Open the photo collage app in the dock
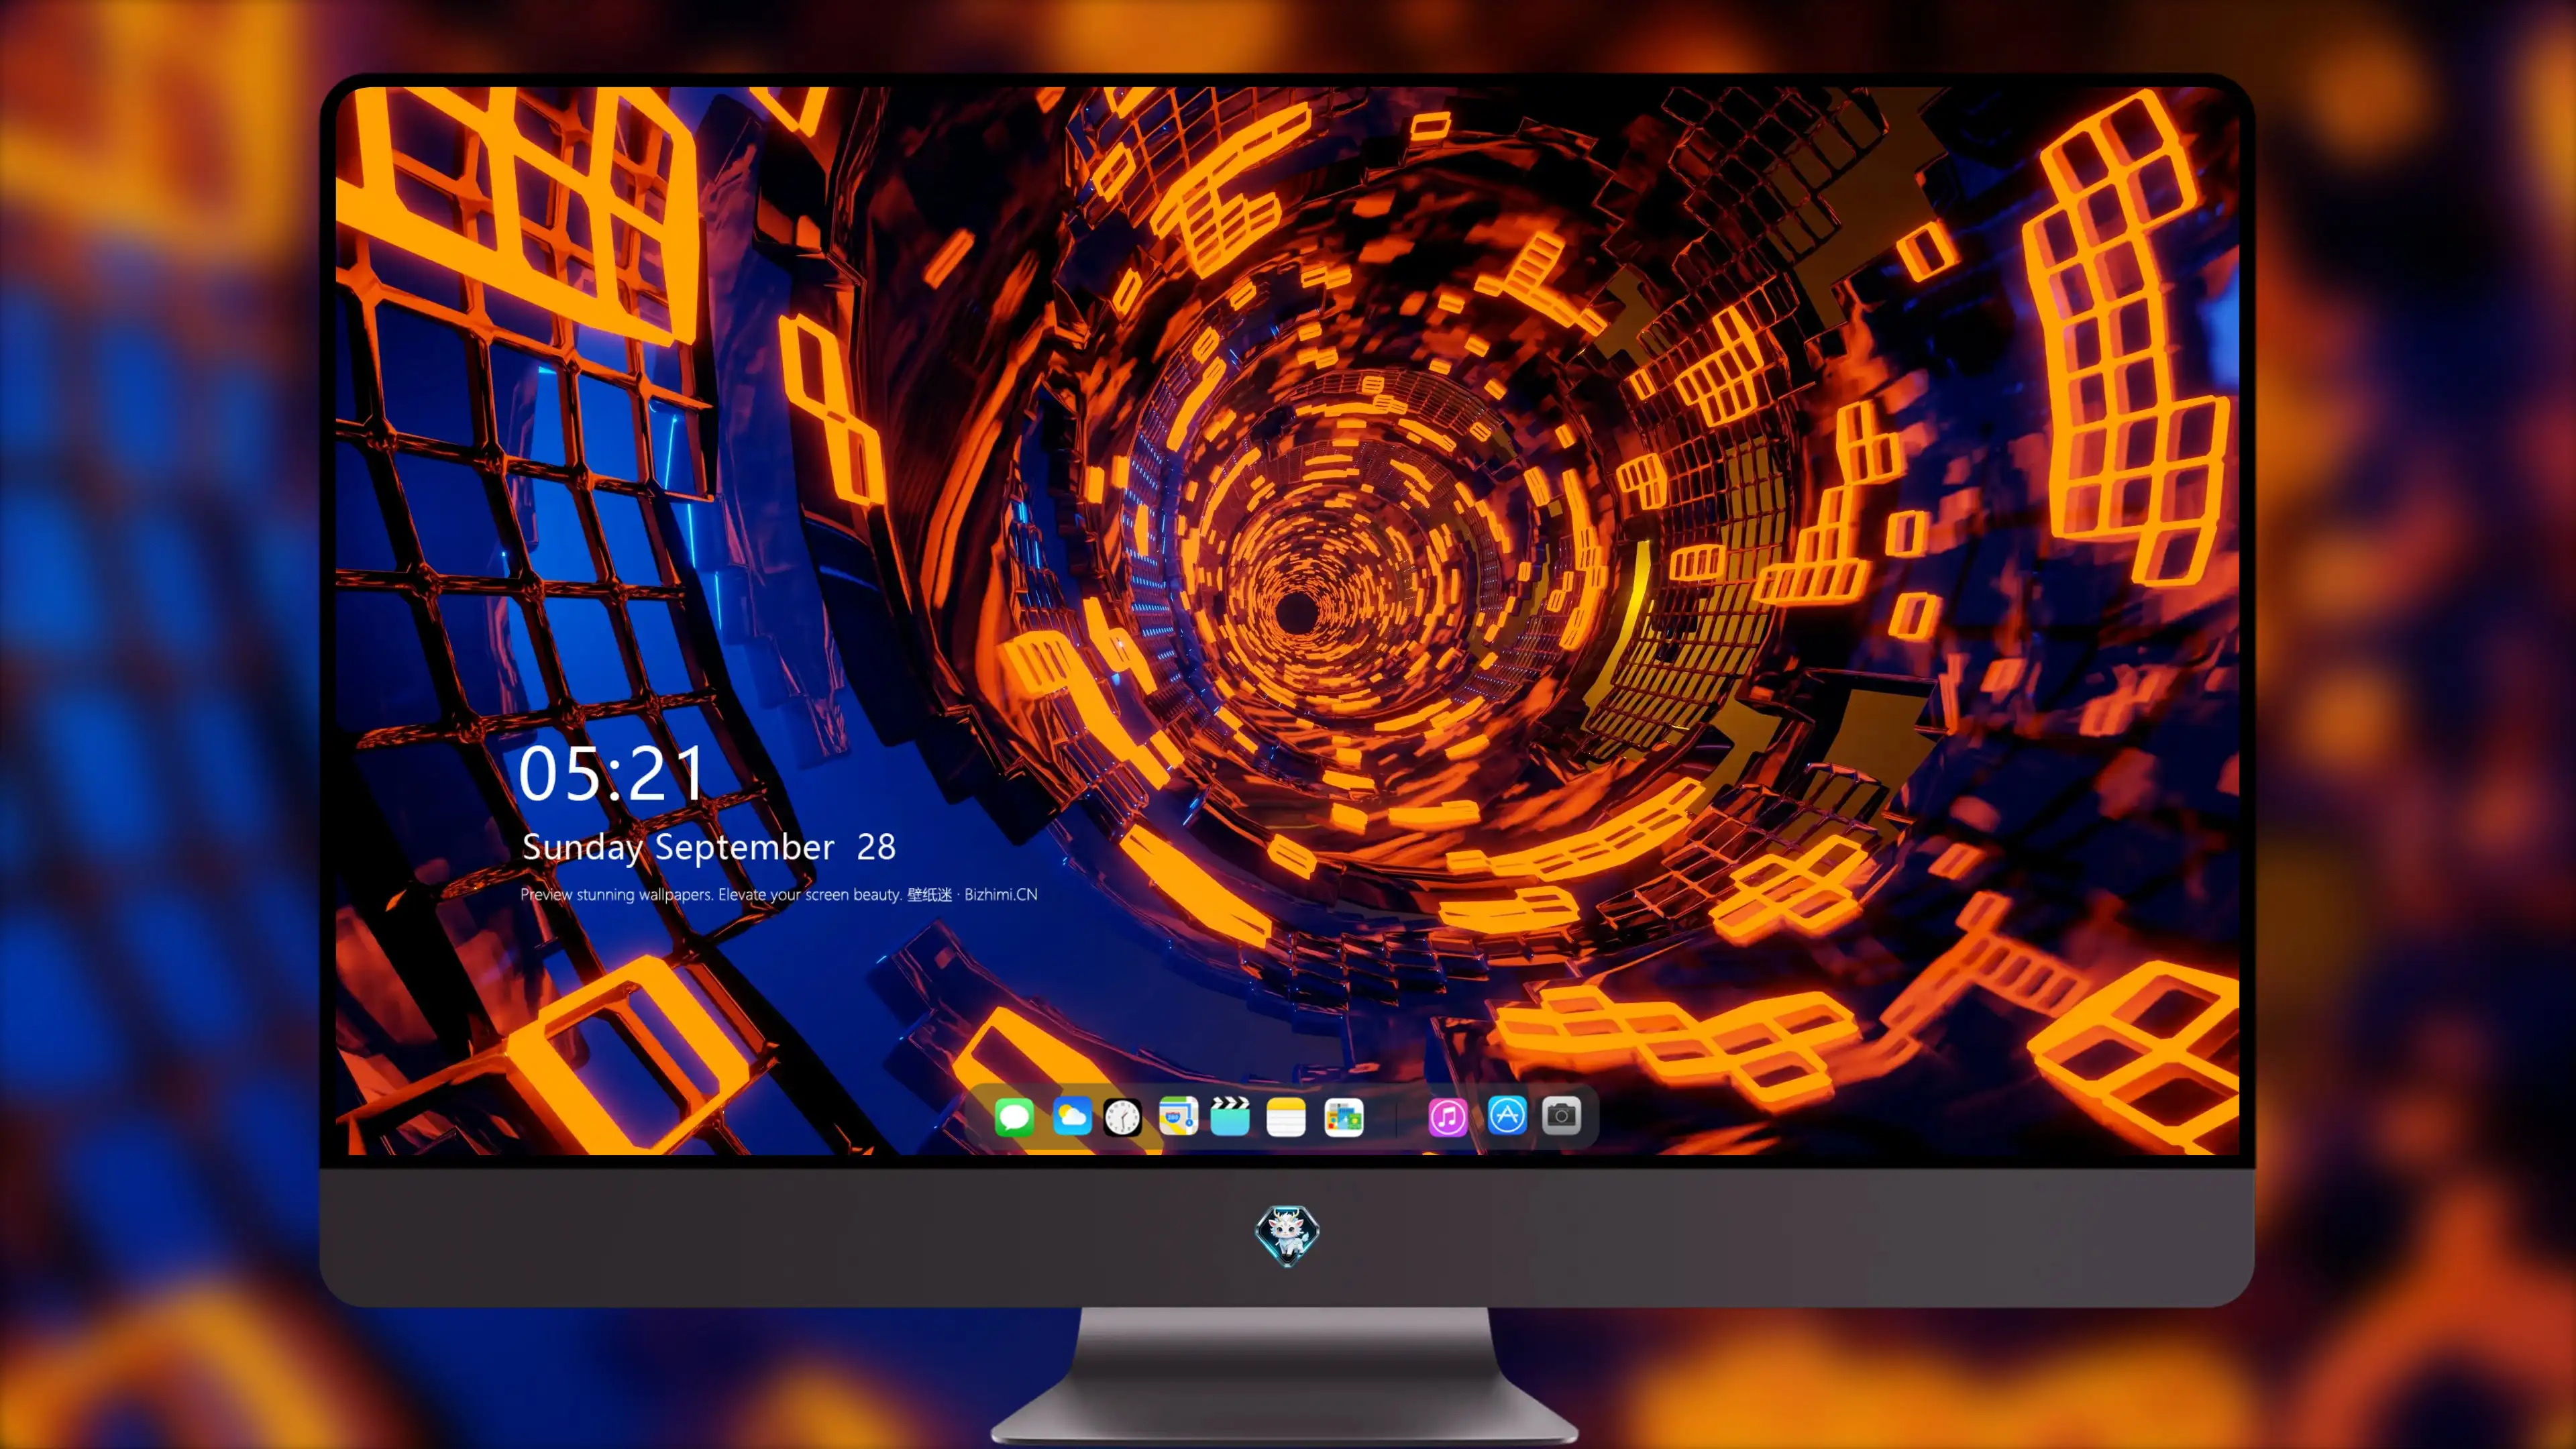Image resolution: width=2576 pixels, height=1449 pixels. pos(1343,1117)
